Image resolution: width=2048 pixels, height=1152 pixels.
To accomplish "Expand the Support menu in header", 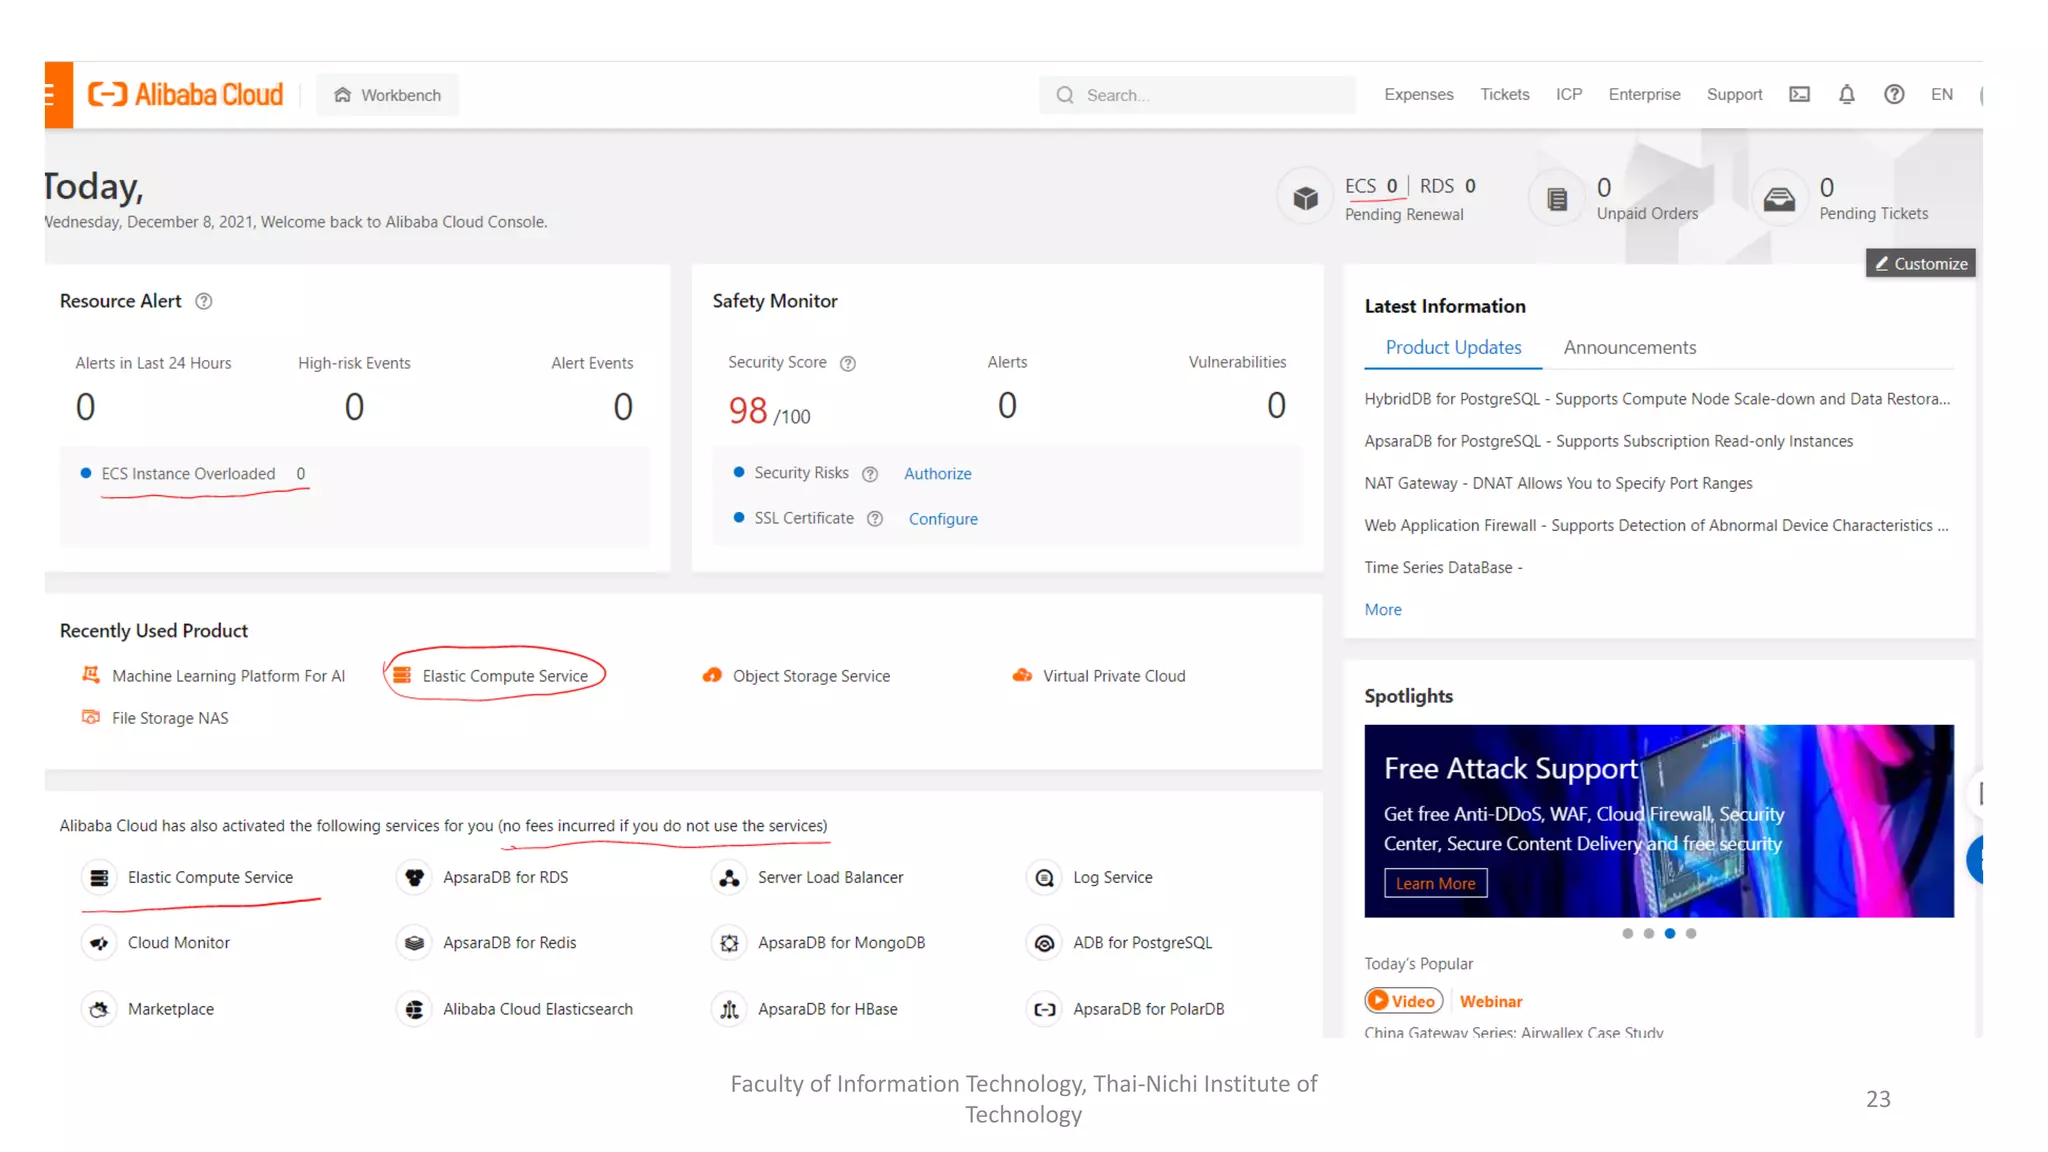I will [1734, 95].
